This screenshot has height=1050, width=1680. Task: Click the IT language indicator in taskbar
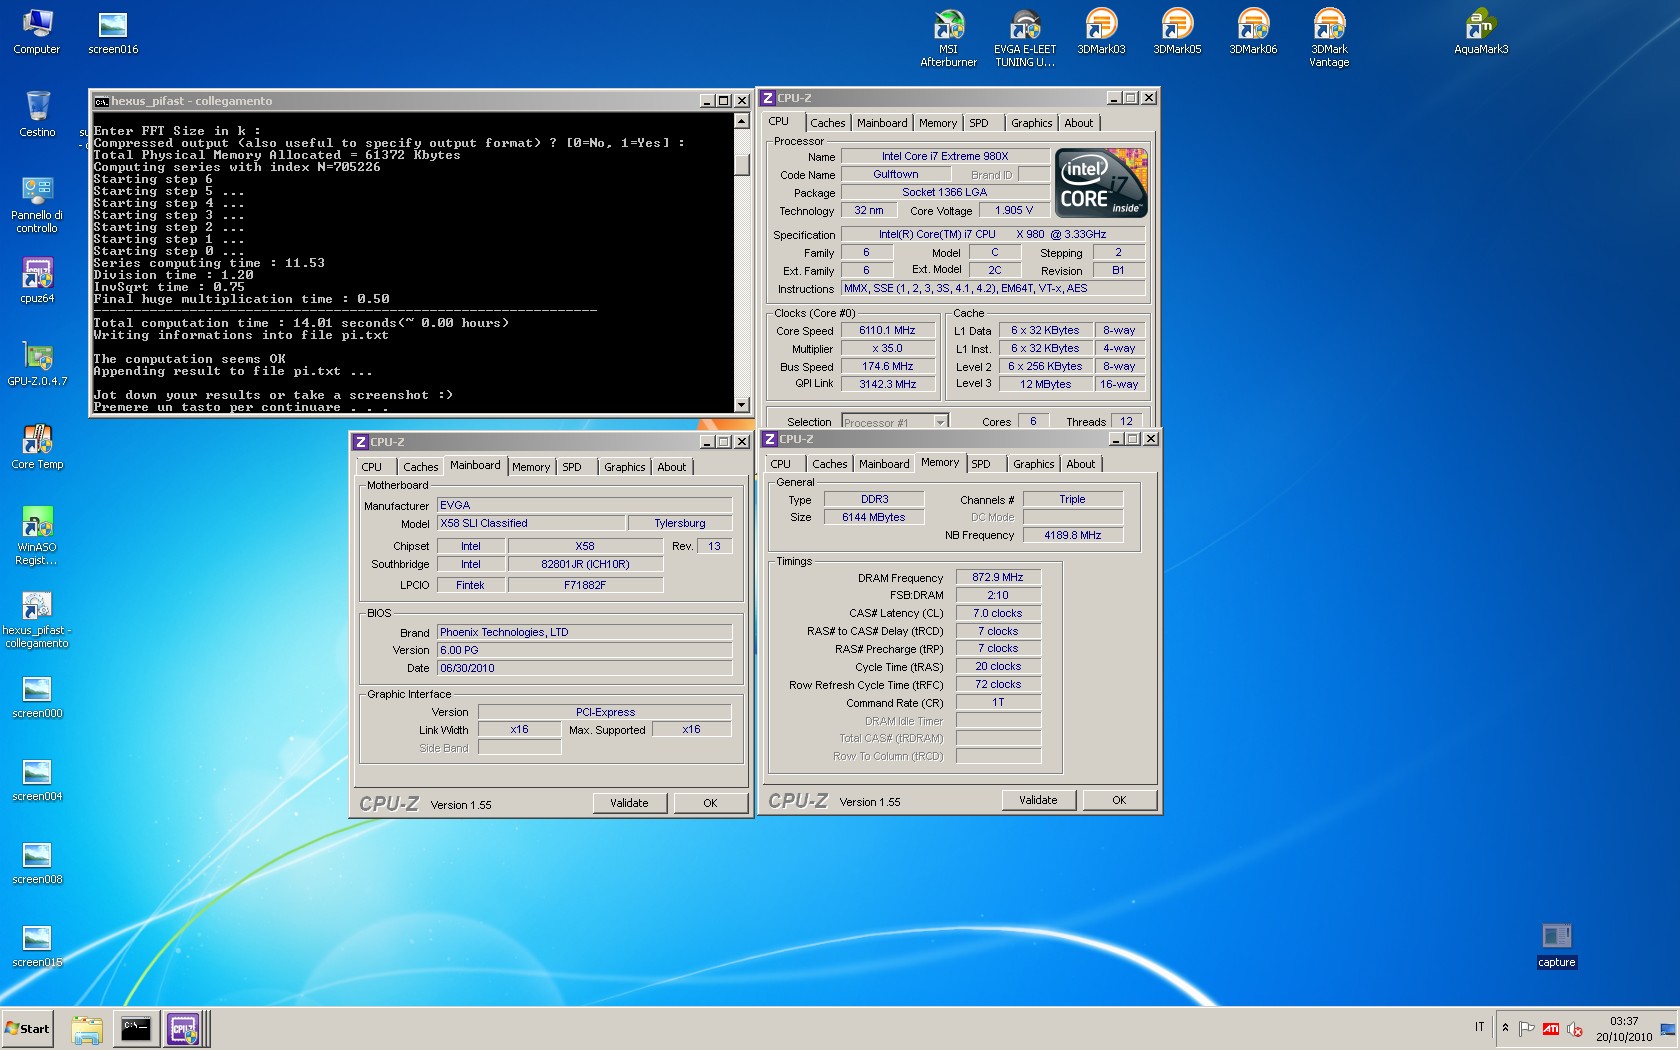point(1479,1027)
